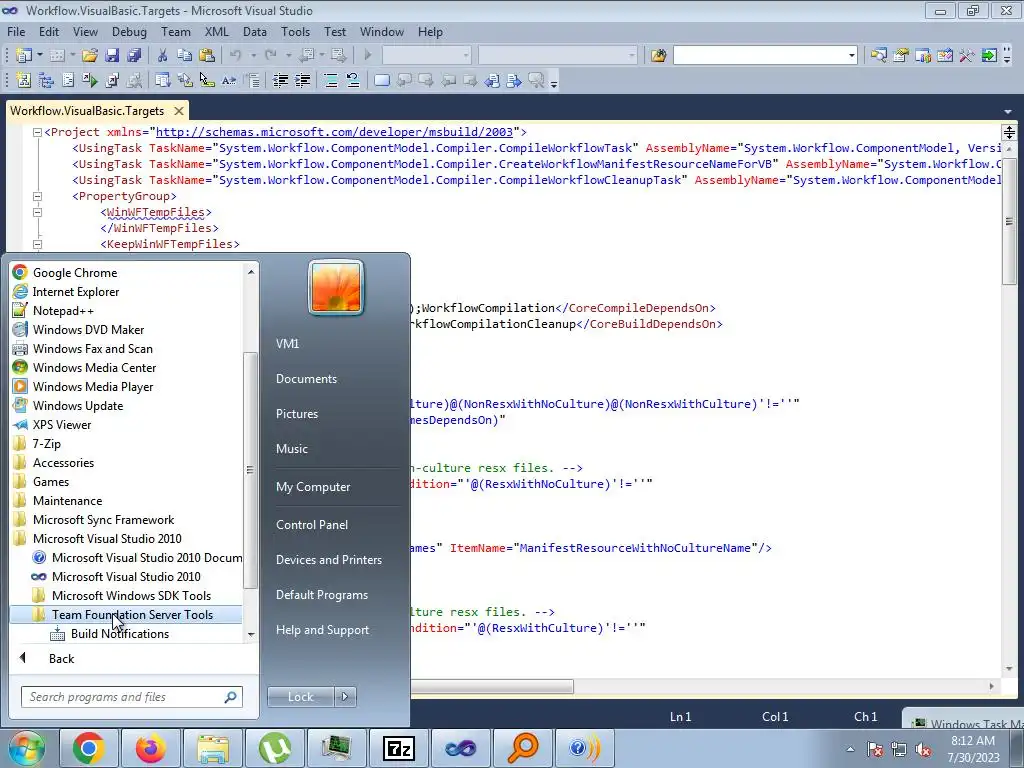
Task: Collapse the KeepWinWFTempFiles outline node
Action: tap(37, 244)
